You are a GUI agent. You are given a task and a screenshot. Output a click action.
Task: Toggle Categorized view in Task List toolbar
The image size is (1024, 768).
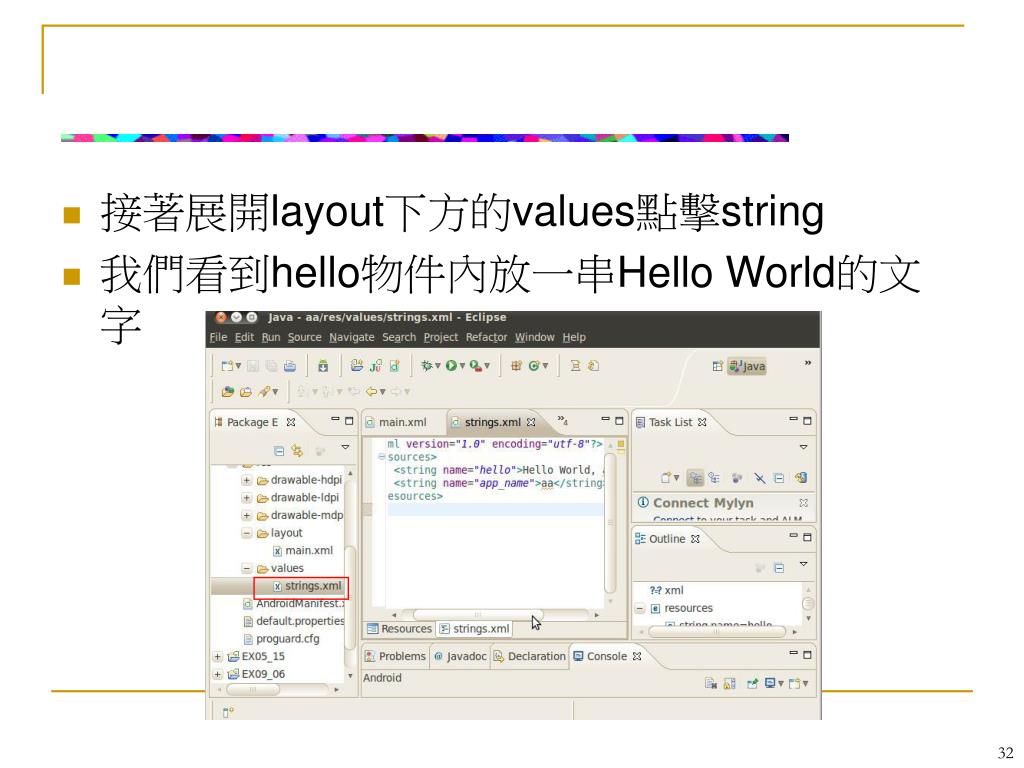696,478
